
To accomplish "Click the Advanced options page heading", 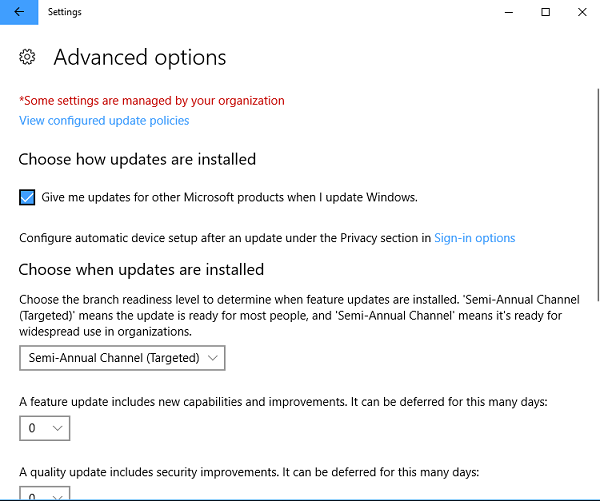I will pos(140,57).
